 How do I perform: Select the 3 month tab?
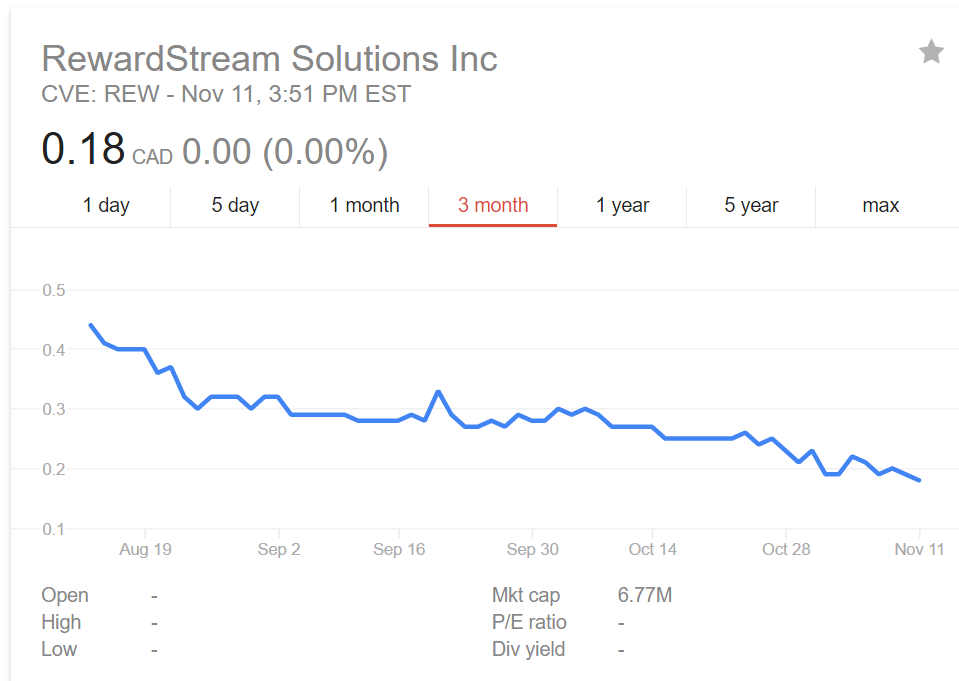point(493,205)
